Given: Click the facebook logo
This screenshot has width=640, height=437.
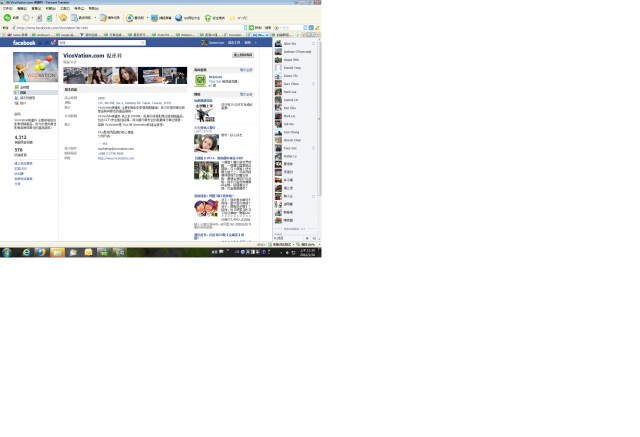Looking at the screenshot, I should point(24,43).
